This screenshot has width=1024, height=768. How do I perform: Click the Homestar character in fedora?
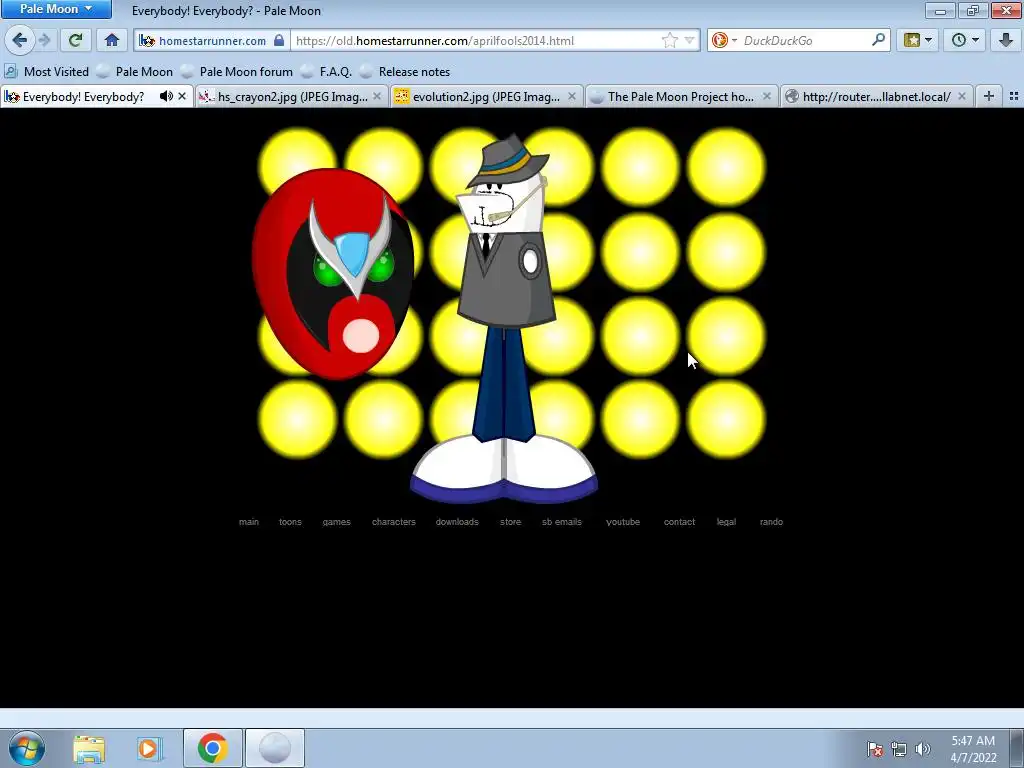(504, 319)
